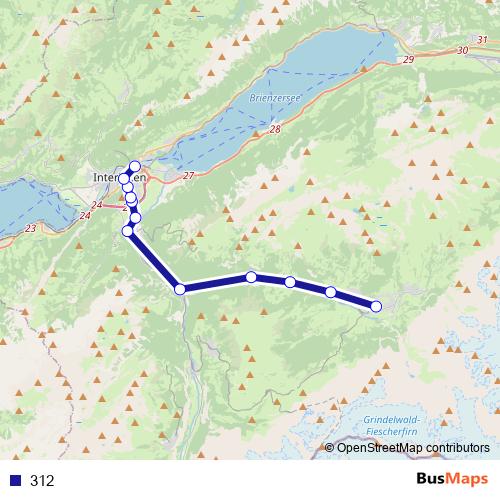Click the Interlaken town label
The width and height of the screenshot is (500, 500).
[x=119, y=177]
